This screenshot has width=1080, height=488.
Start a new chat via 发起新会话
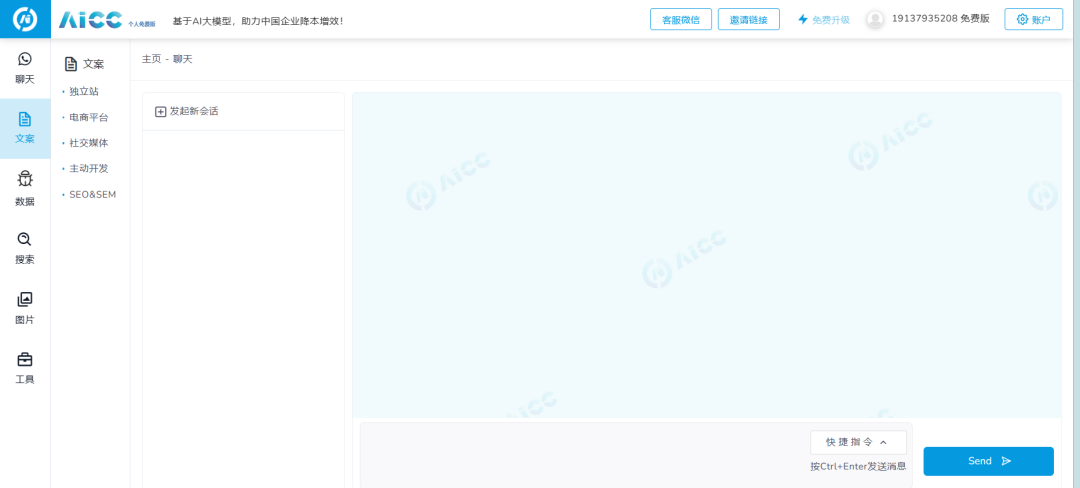point(187,112)
